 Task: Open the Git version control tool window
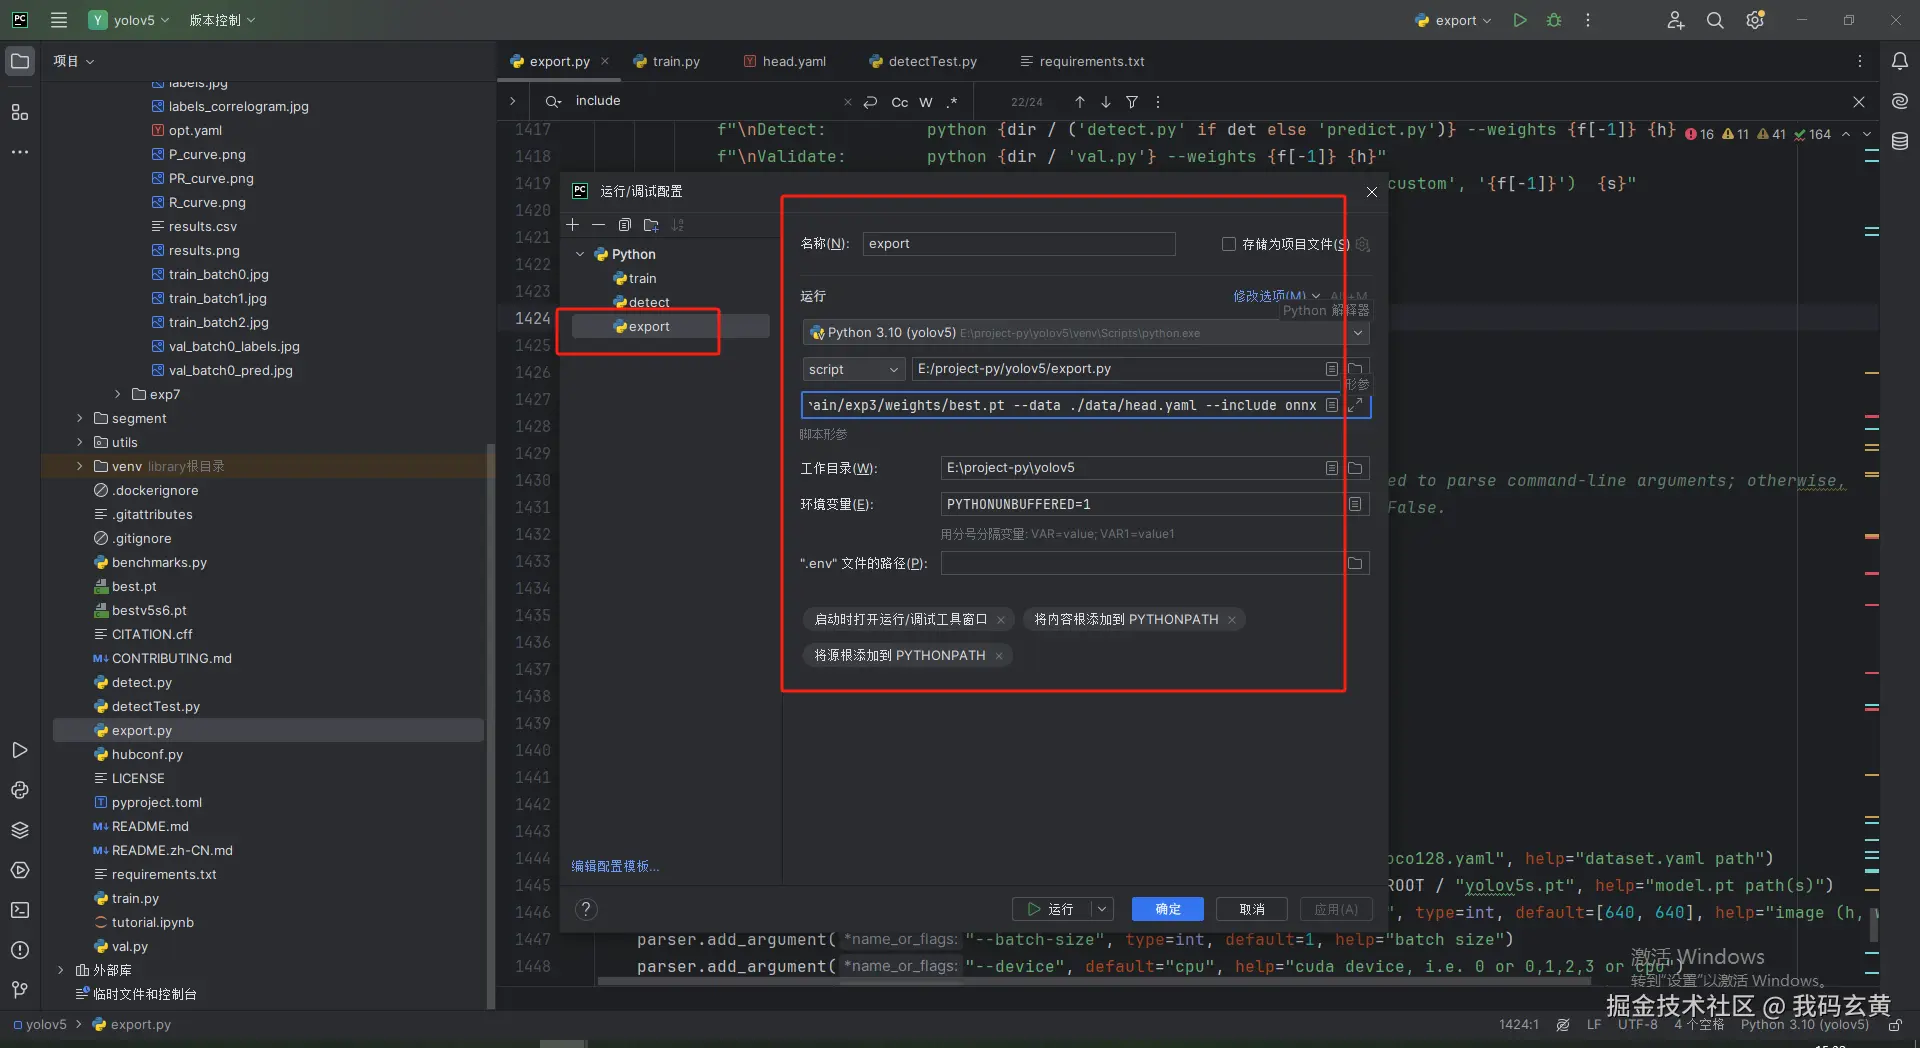click(x=20, y=990)
